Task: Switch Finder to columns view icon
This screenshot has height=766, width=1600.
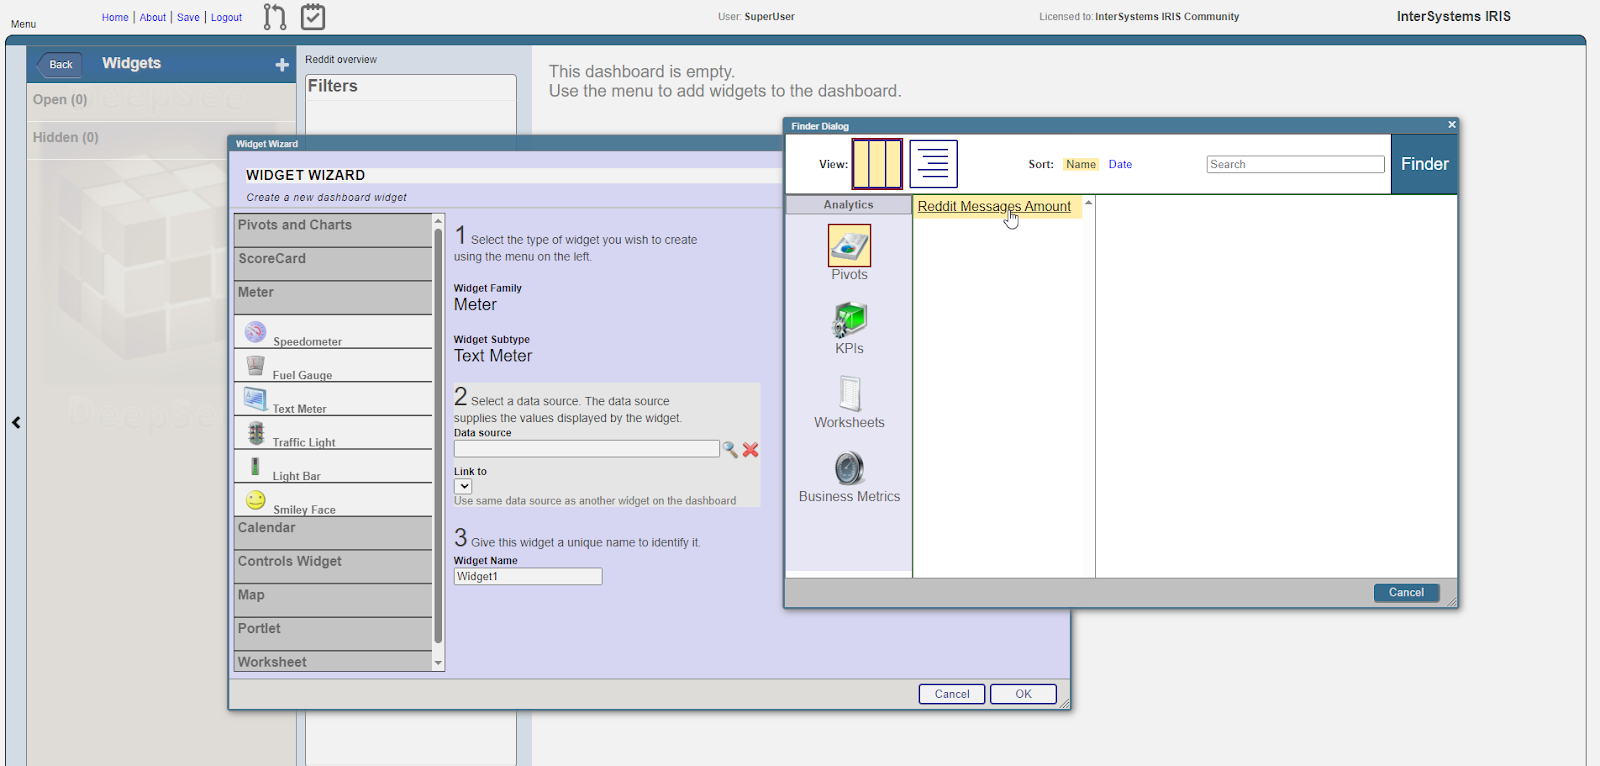Action: click(877, 164)
